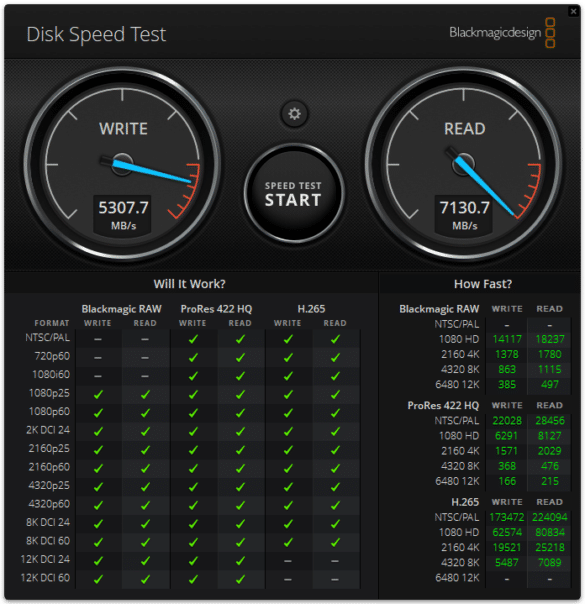Click the 8K DCI 24 row label

tap(48, 522)
